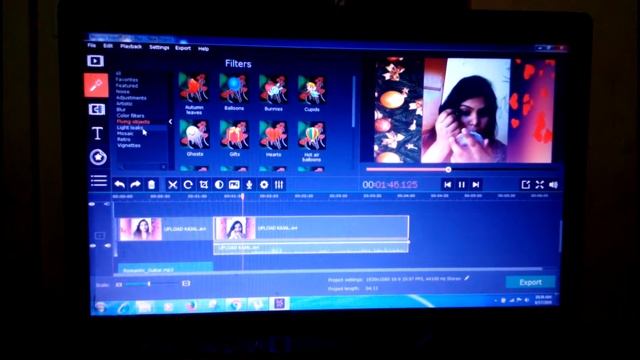
Task: Skip to next frame button
Action: click(x=476, y=185)
